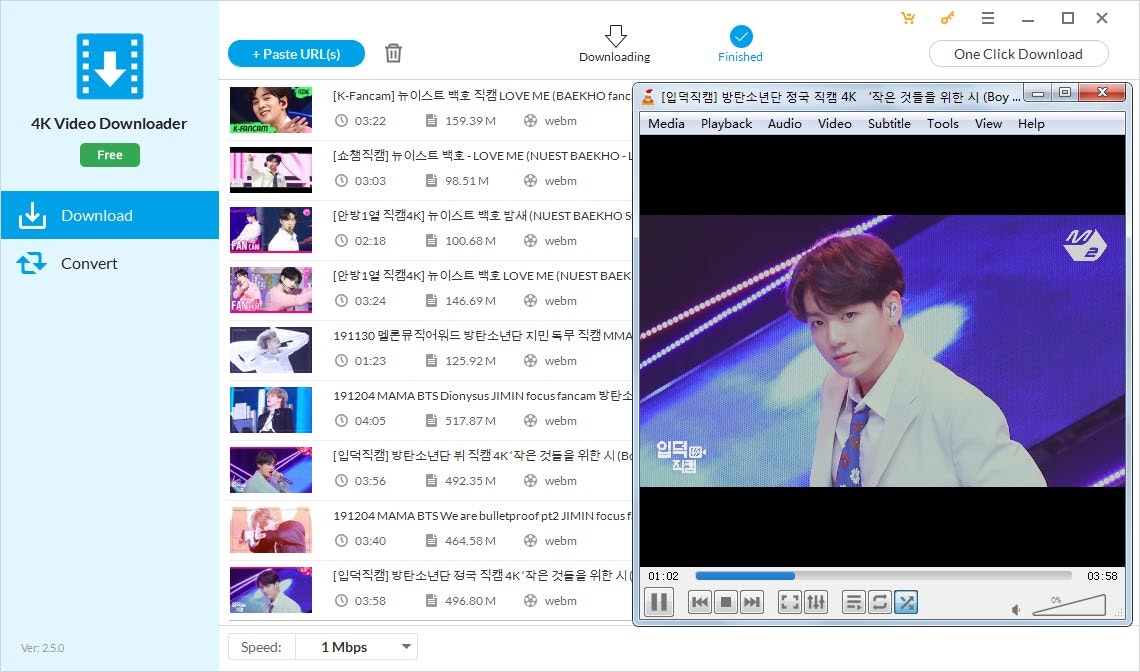This screenshot has width=1140, height=672.
Task: Click the 4K Video Downloader logo
Action: tap(110, 66)
